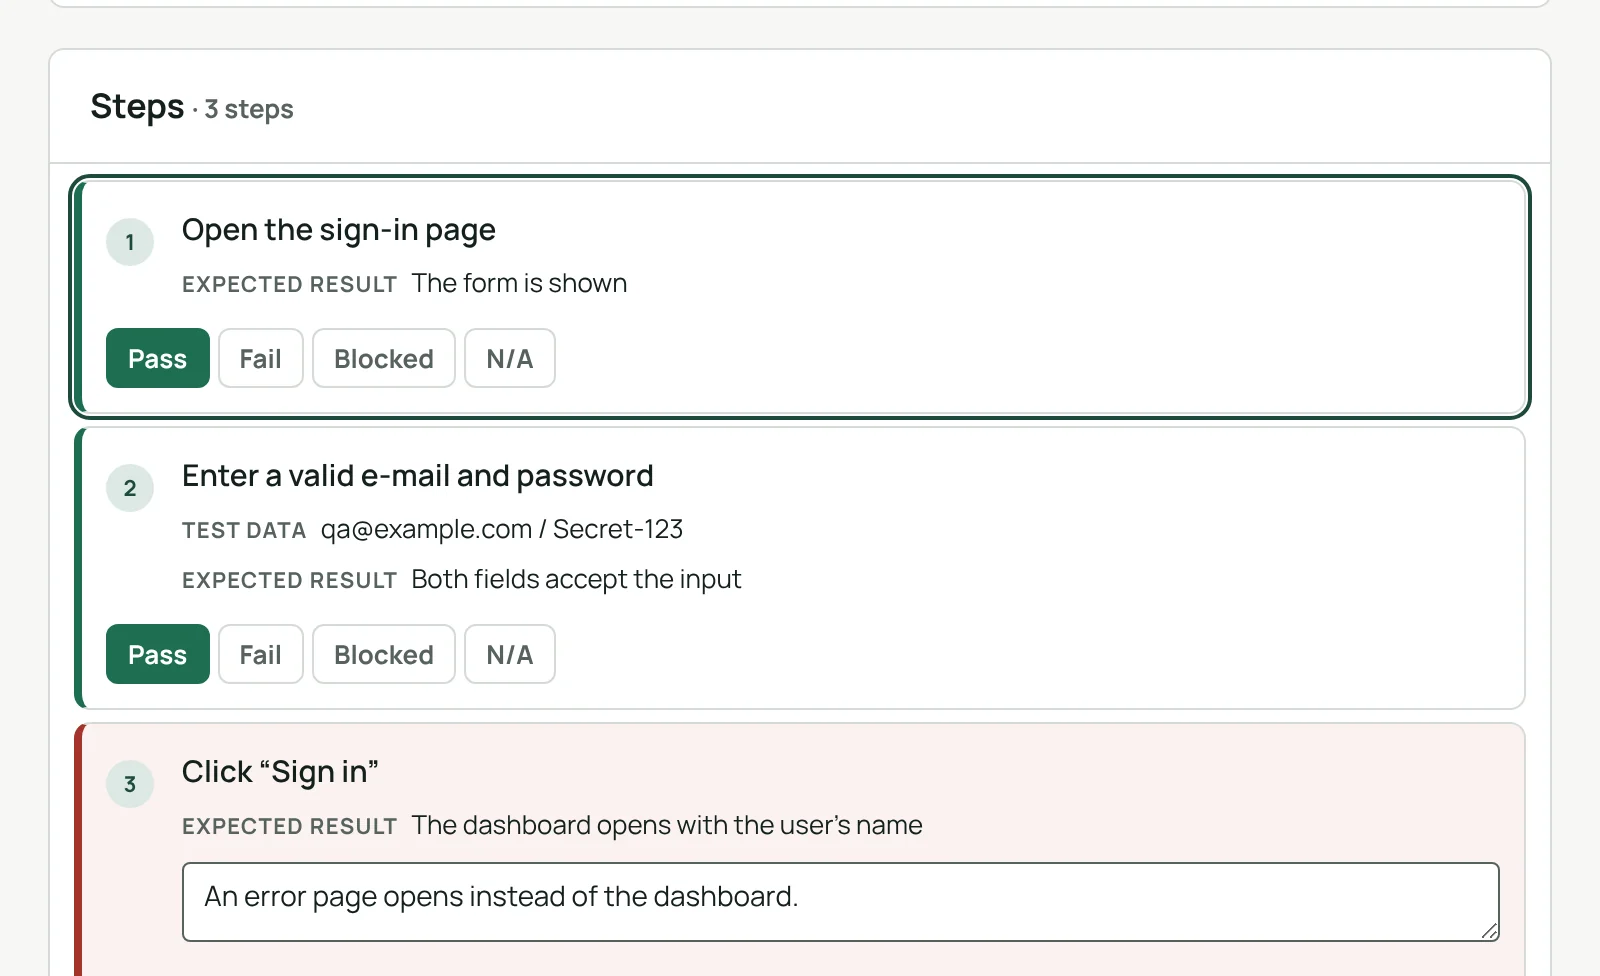Set step 2 'Enter a valid e-mail' to N/A
The image size is (1600, 976).
point(510,654)
